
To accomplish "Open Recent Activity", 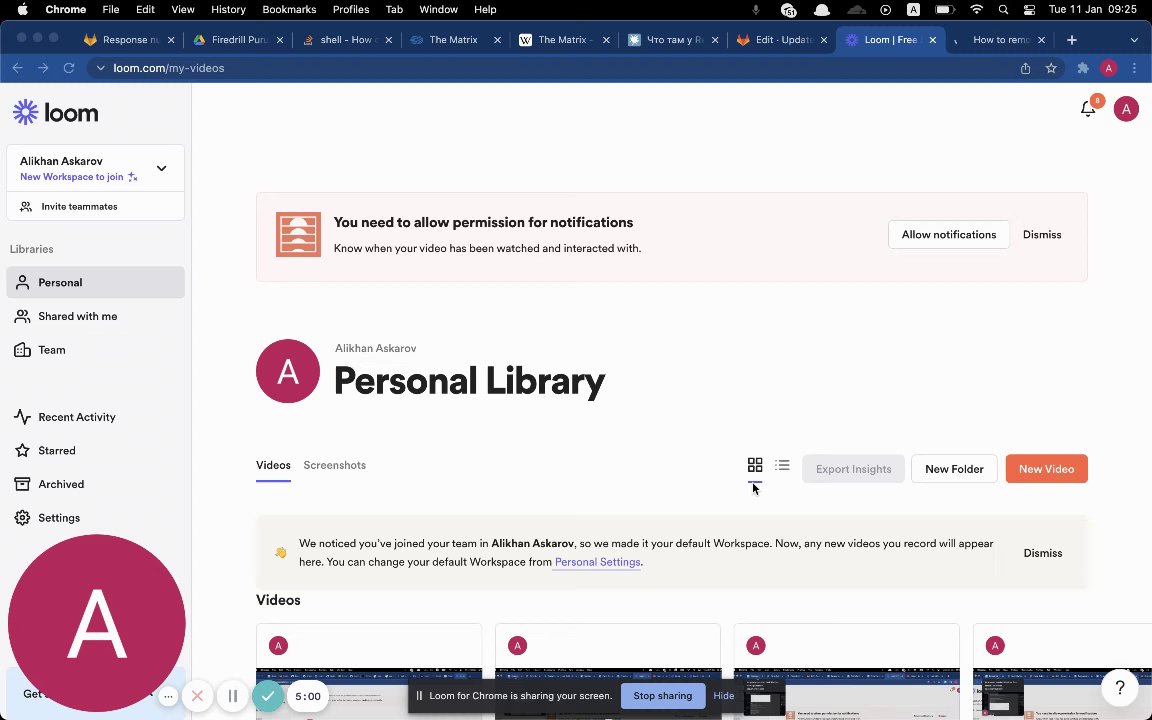I will [96, 417].
